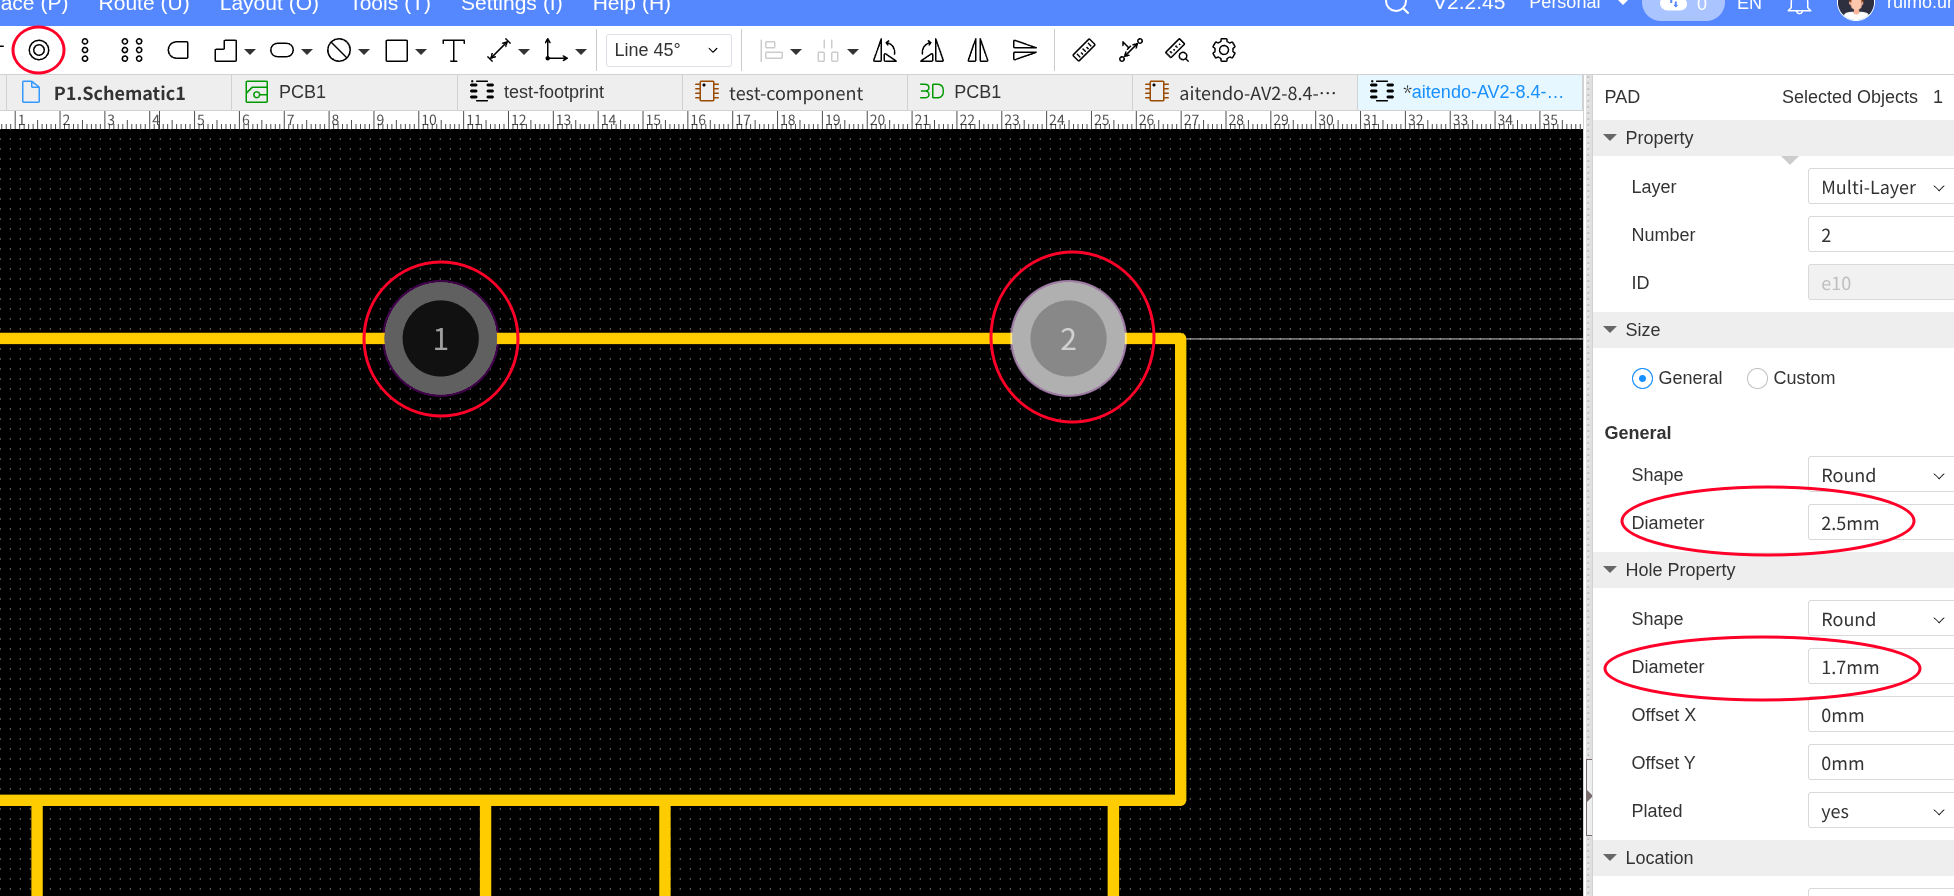Click the right panel collapse handle
Image resolution: width=1954 pixels, height=896 pixels.
click(1589, 796)
